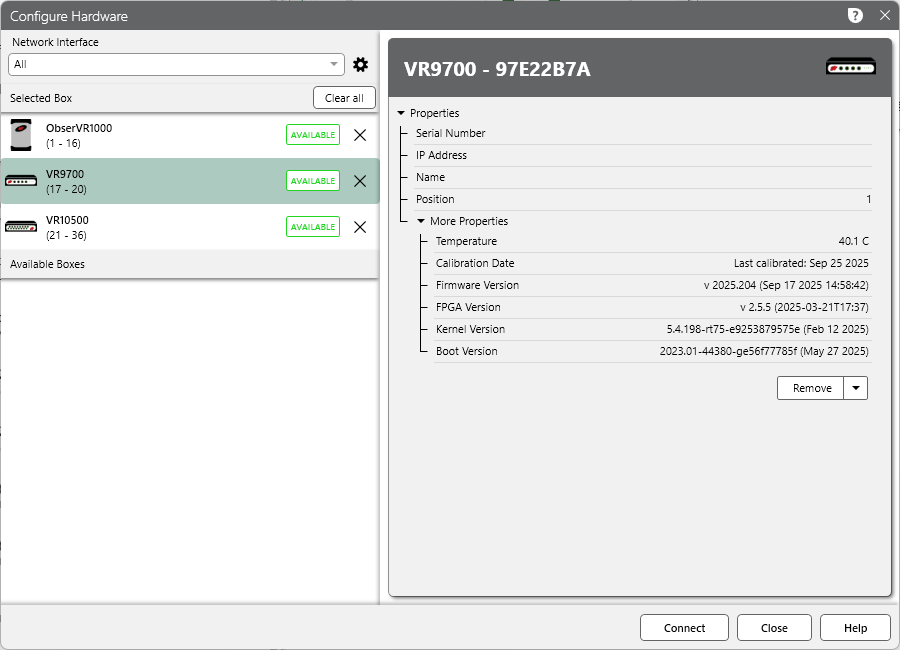Click the VR9700 device icon in list
Viewport: 900px width, 650px height.
(x=21, y=181)
